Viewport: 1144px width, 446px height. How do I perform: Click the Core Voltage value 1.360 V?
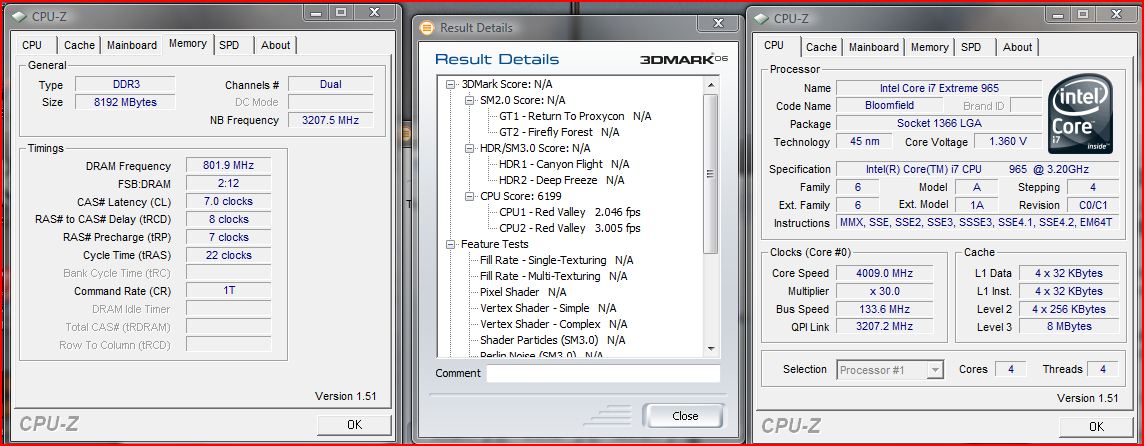(1008, 142)
